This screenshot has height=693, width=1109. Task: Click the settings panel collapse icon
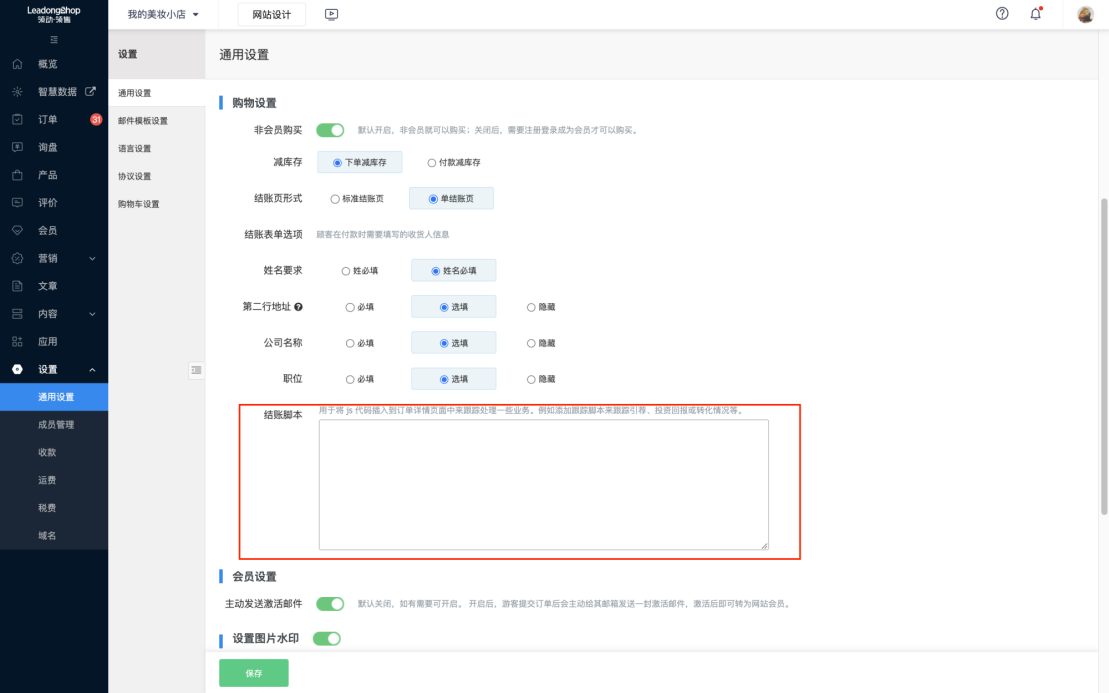(x=196, y=370)
